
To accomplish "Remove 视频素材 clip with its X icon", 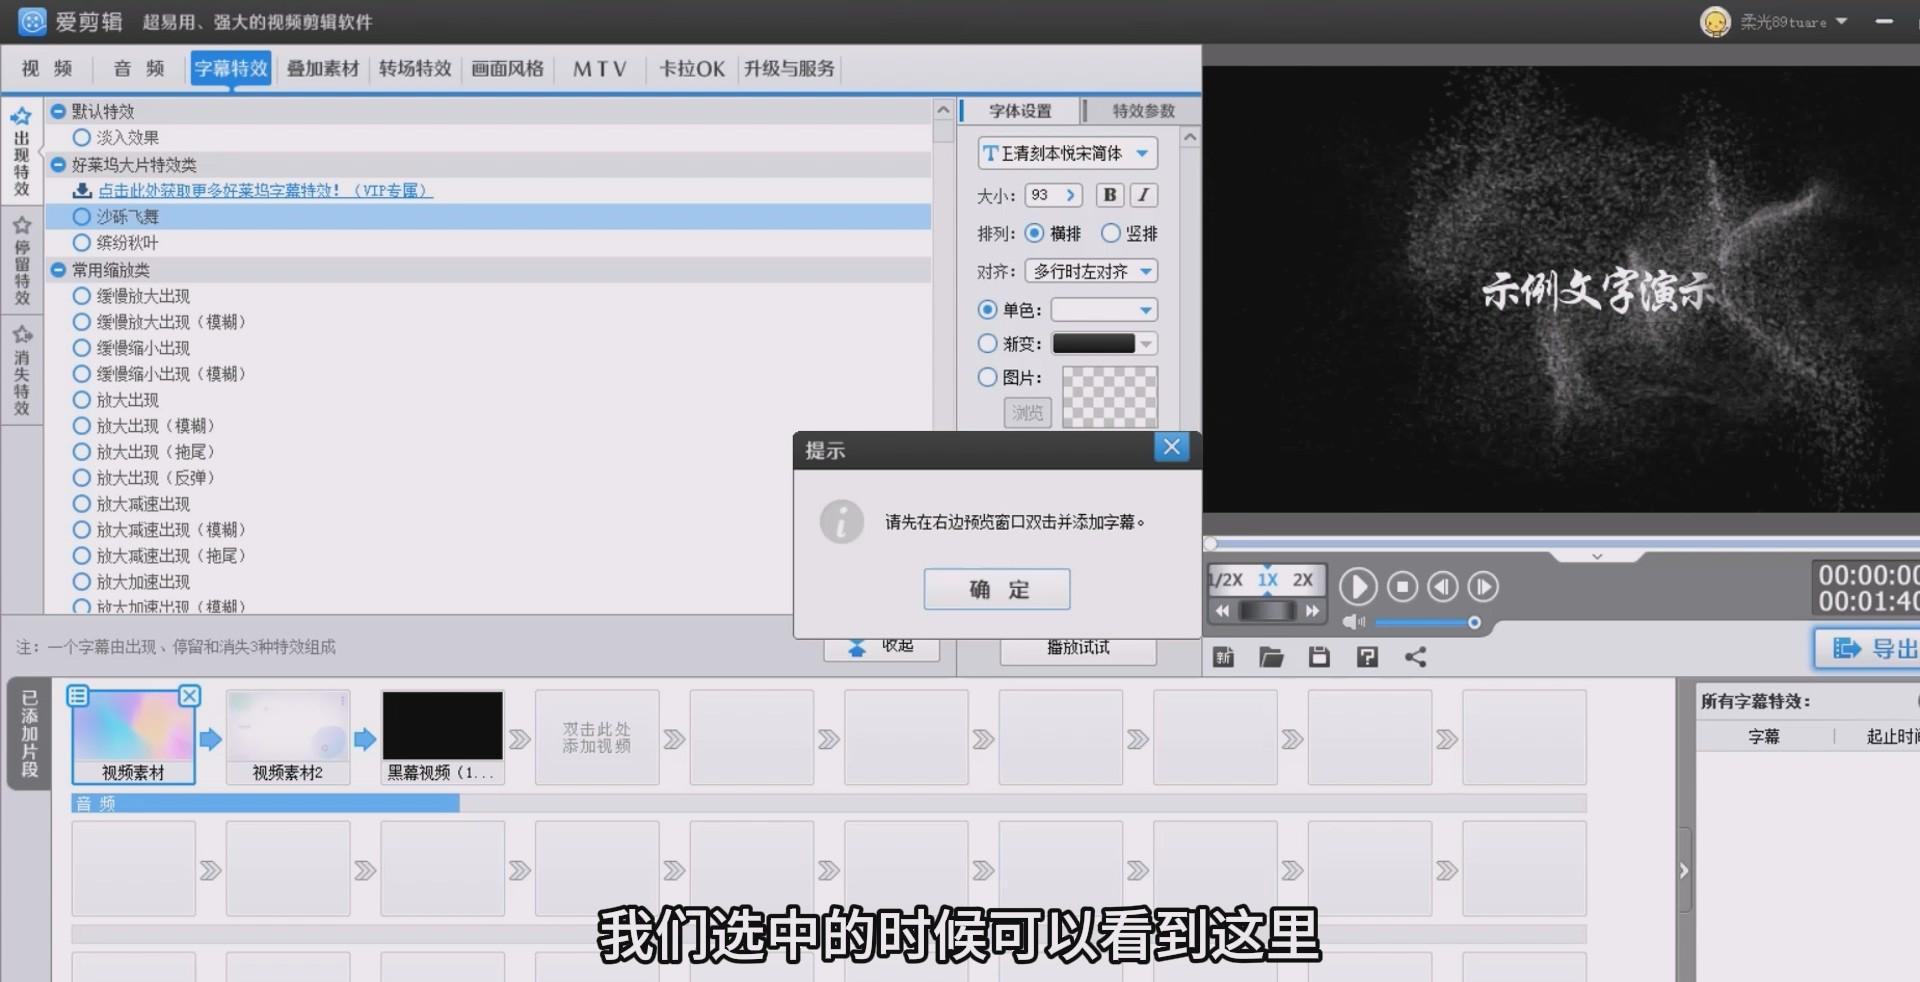I will click(189, 696).
